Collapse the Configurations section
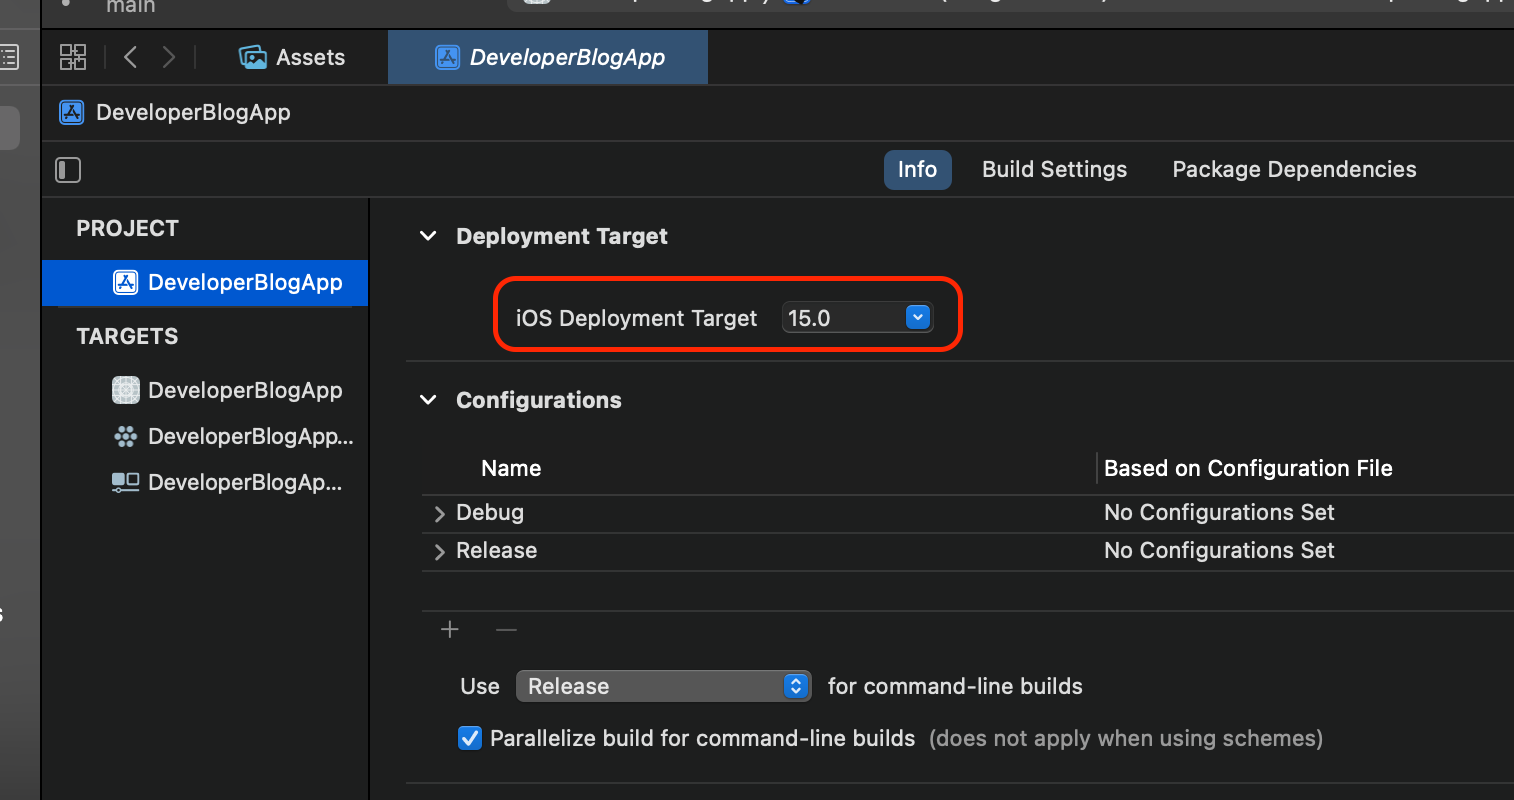Viewport: 1514px width, 800px height. coord(428,400)
